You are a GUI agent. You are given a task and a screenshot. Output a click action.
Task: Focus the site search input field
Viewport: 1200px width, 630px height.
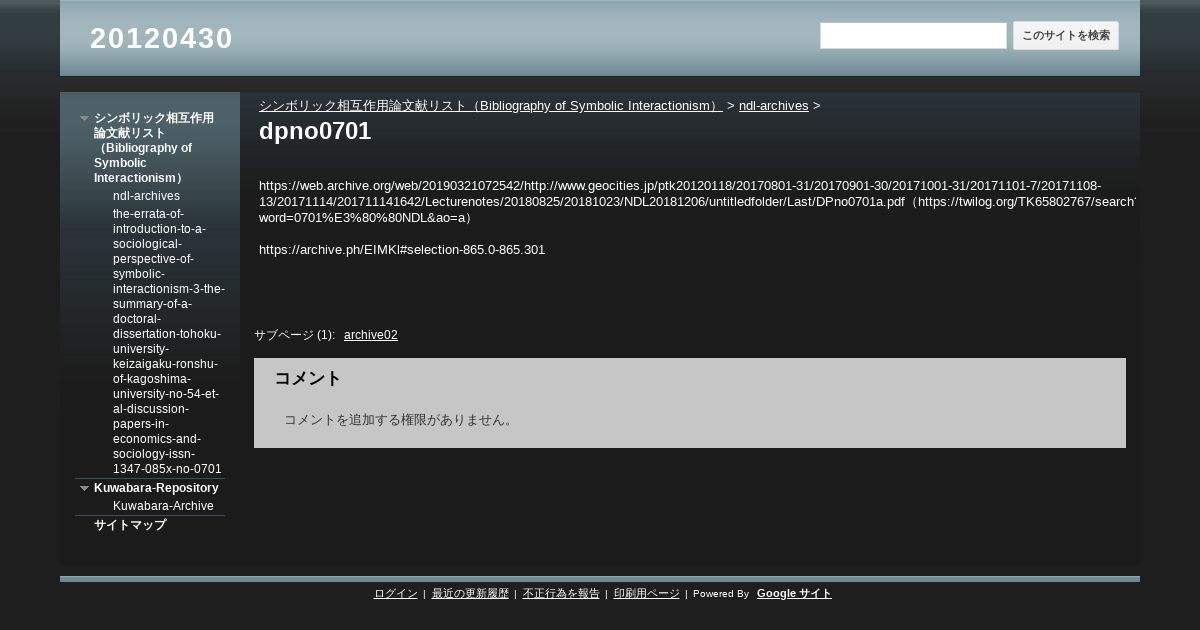click(913, 35)
